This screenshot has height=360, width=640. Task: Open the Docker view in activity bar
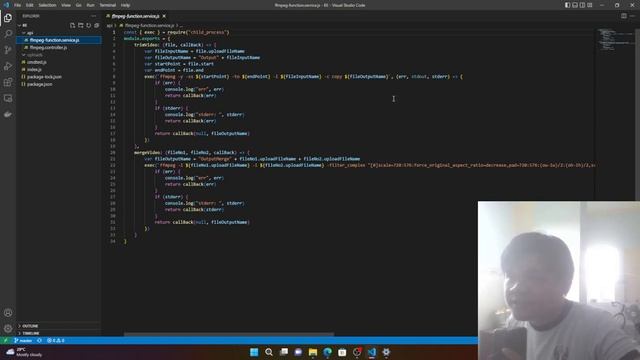(x=8, y=115)
